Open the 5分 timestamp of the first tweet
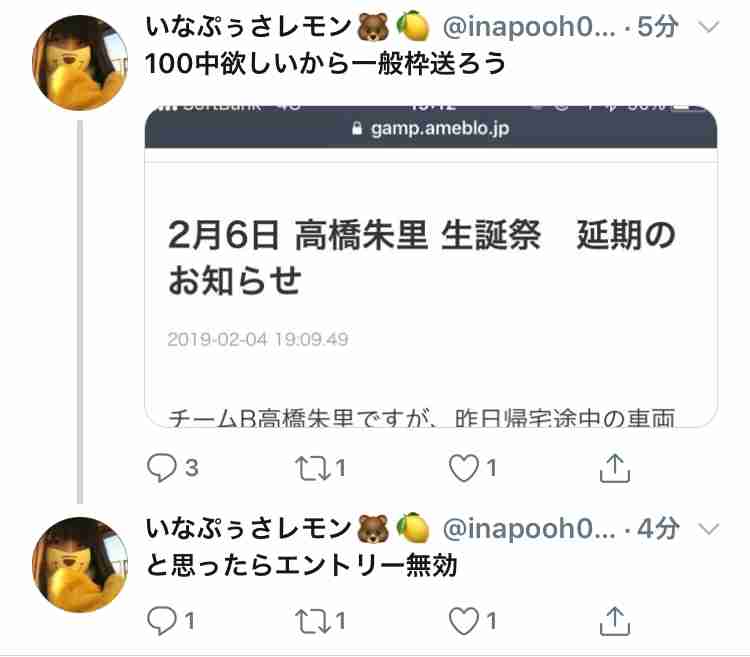750x657 pixels. click(658, 26)
